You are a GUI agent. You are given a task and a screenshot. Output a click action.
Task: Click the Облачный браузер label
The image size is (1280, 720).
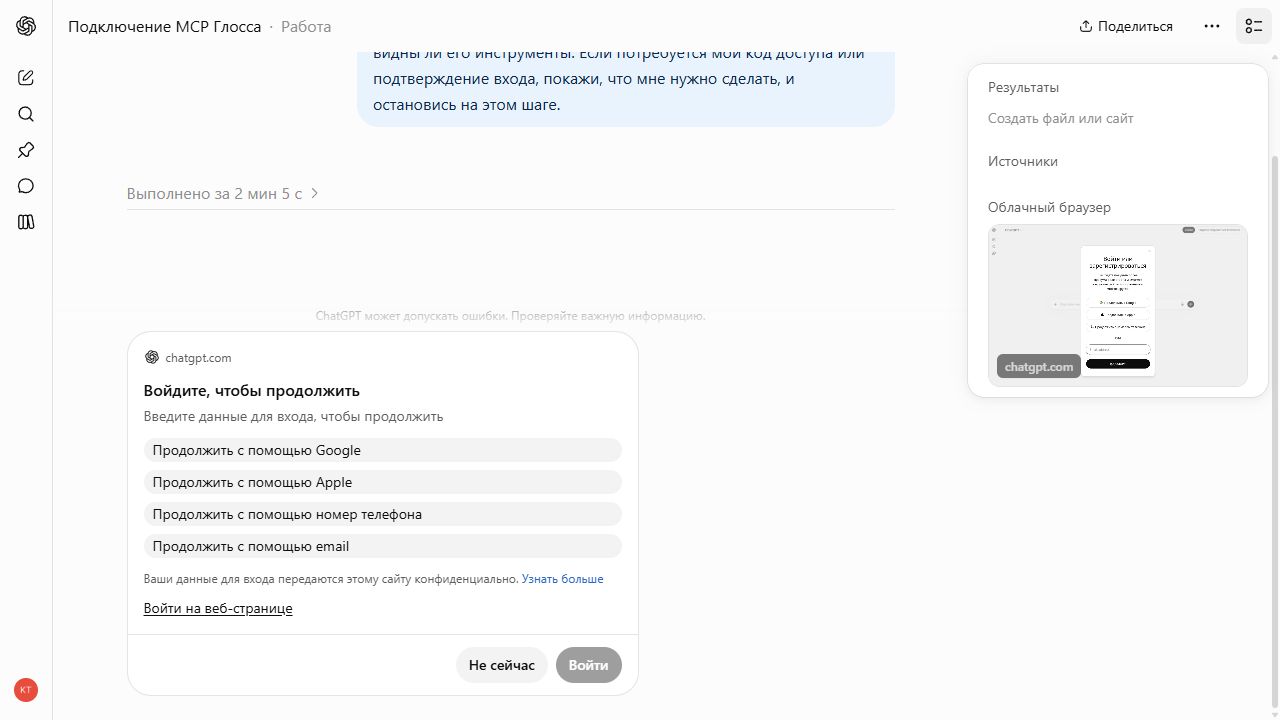pos(1049,207)
